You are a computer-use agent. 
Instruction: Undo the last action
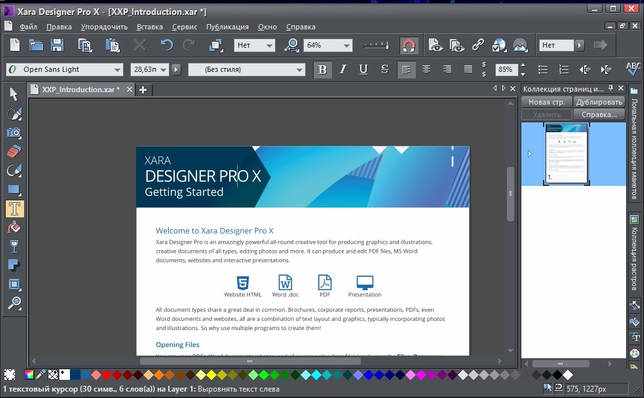point(166,45)
